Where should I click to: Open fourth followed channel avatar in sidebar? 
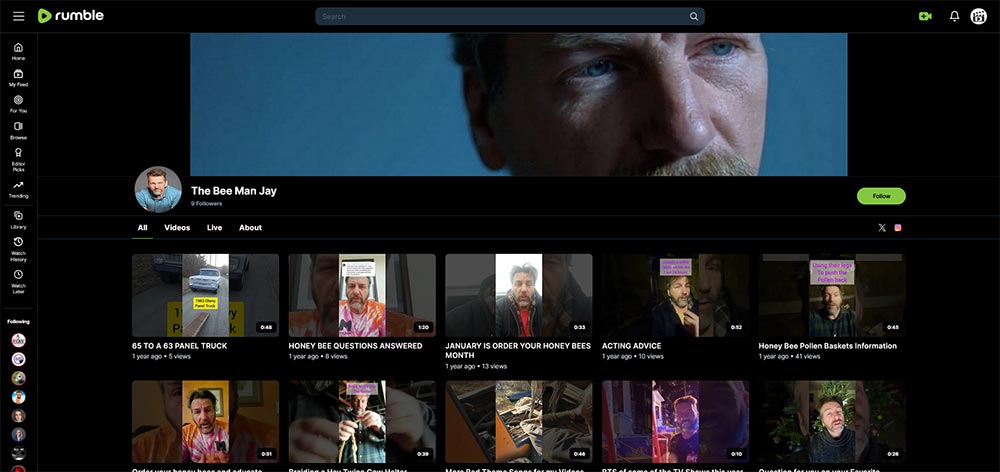pyautogui.click(x=18, y=397)
